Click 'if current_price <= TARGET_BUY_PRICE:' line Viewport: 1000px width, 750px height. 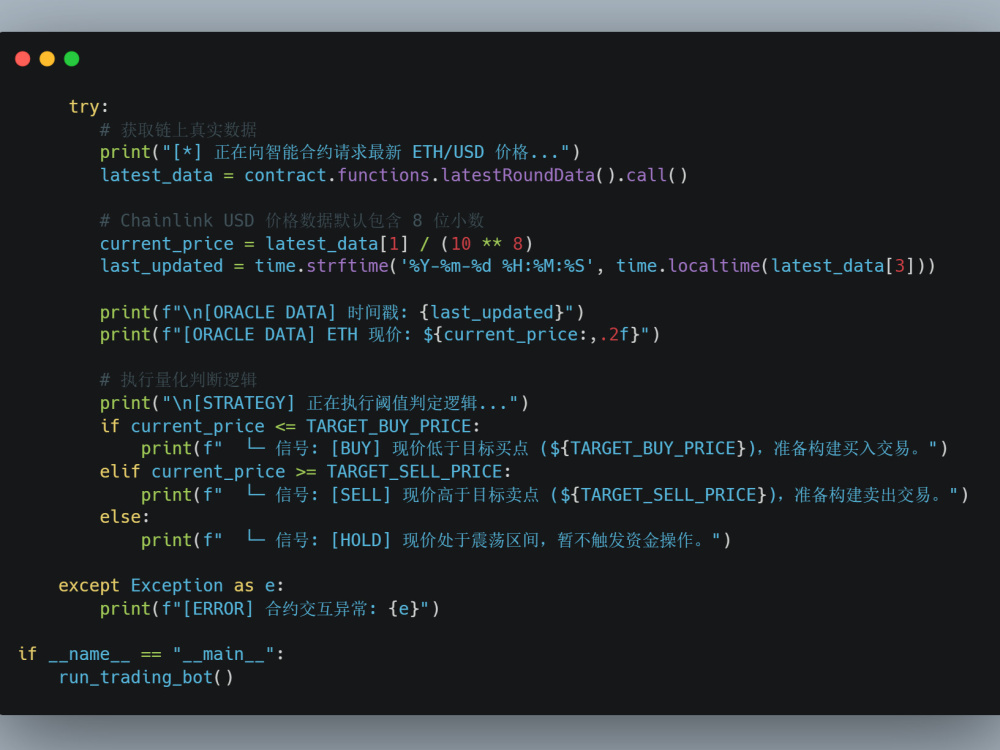click(x=290, y=426)
